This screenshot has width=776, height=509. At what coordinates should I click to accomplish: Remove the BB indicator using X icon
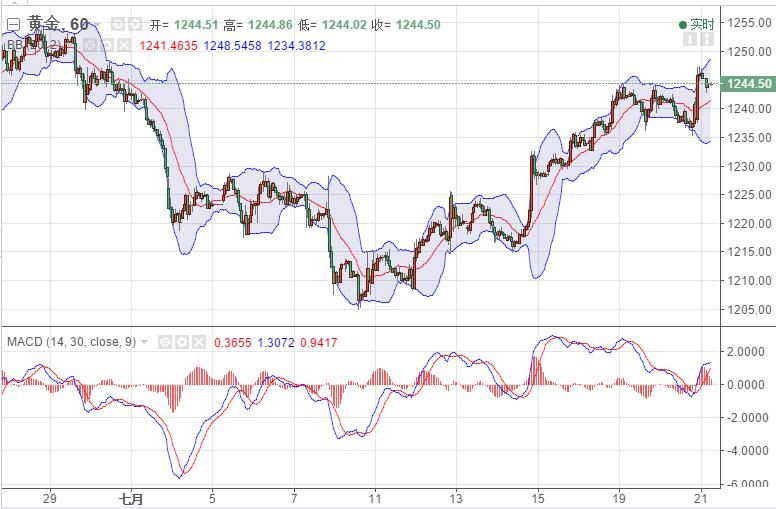pos(122,44)
